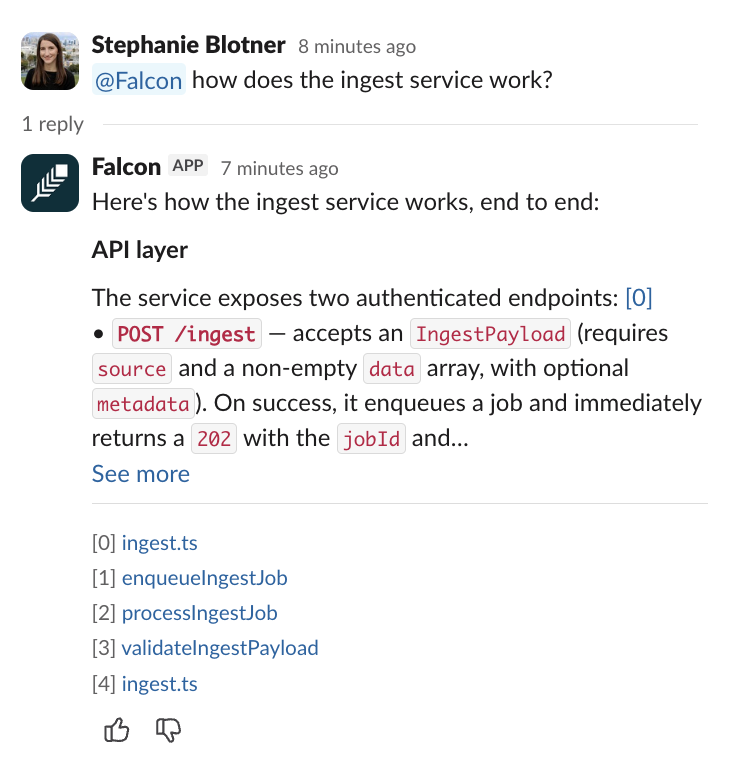
Task: Open the processIngestJob reference link
Action: (x=199, y=613)
